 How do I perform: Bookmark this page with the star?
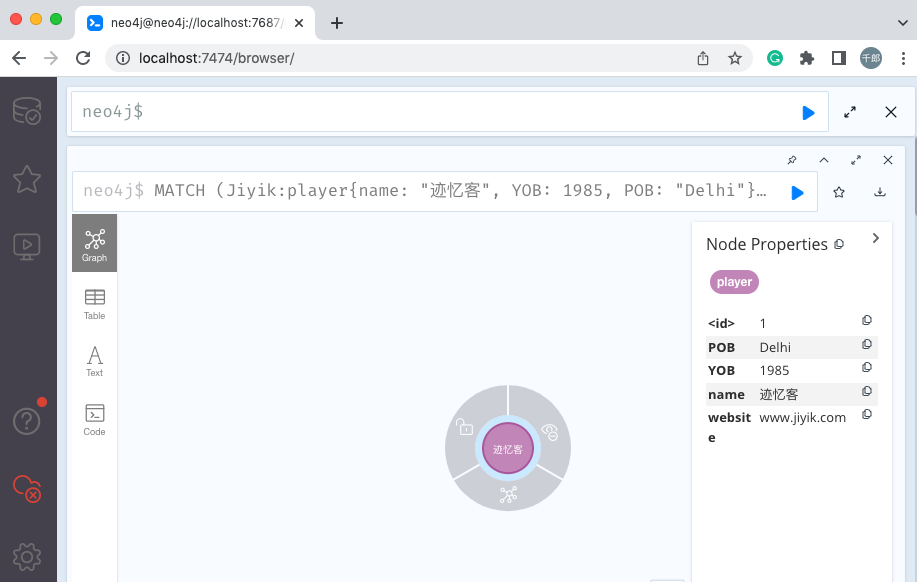(735, 58)
